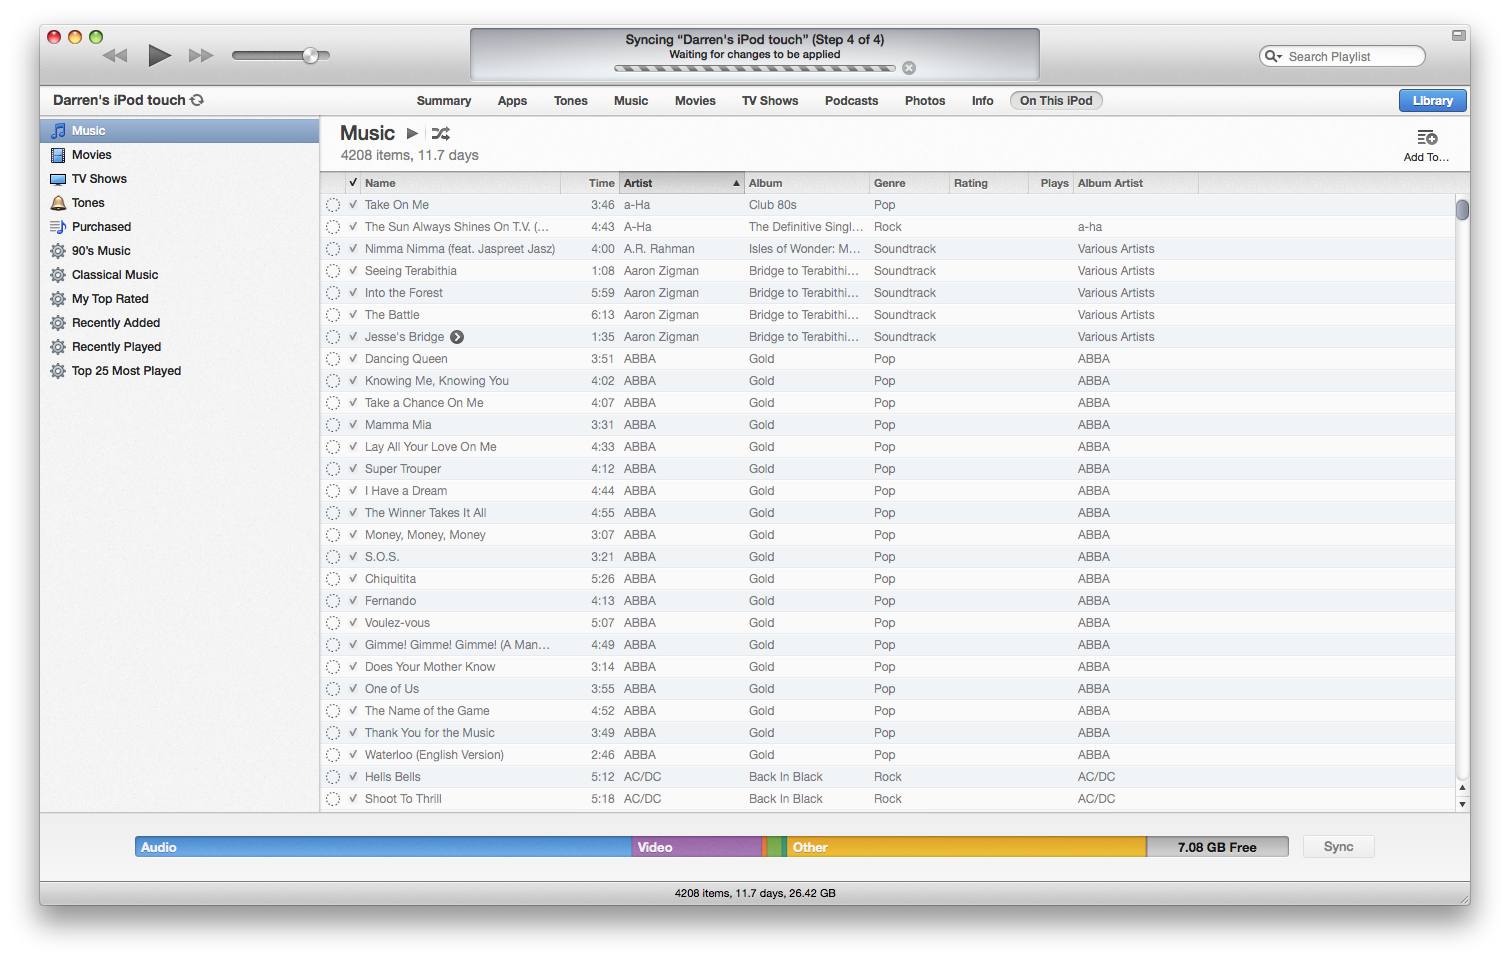The width and height of the screenshot is (1510, 960).
Task: Click the sync status circle for Seeing Terabithia
Action: [x=333, y=271]
